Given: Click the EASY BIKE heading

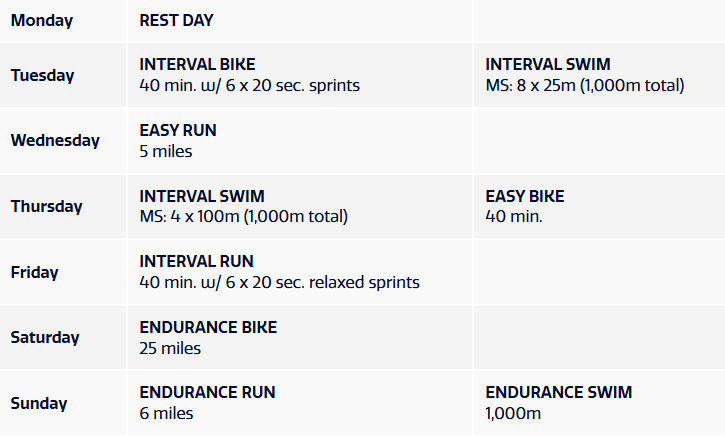Looking at the screenshot, I should [525, 196].
